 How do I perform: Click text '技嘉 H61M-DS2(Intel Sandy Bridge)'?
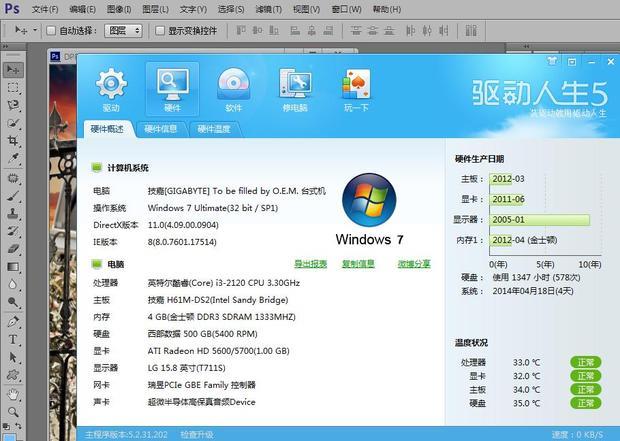[x=218, y=300]
